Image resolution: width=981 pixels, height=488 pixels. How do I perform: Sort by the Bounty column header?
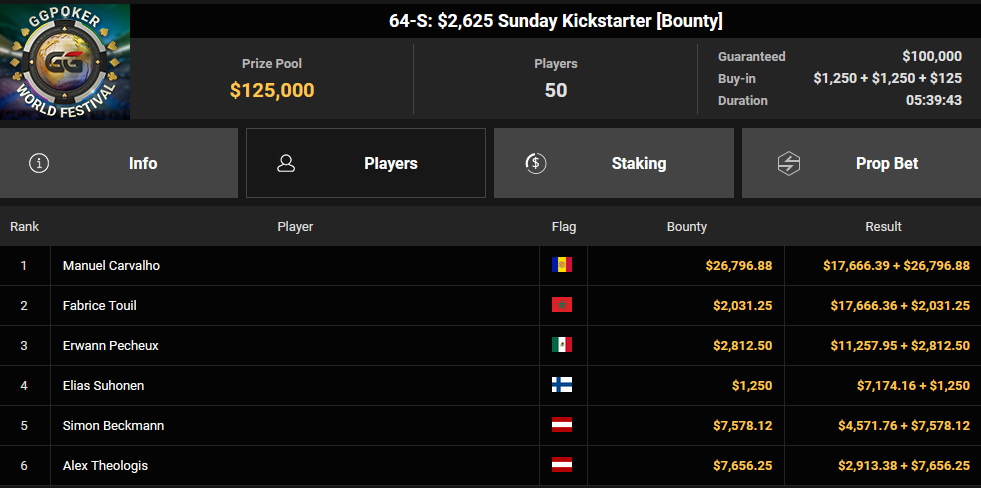[686, 227]
